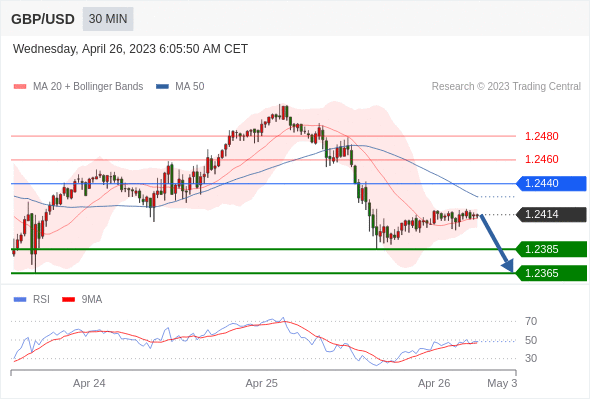This screenshot has height=400, width=590.
Task: Click the 1.2480 resistance label
Action: (541, 136)
